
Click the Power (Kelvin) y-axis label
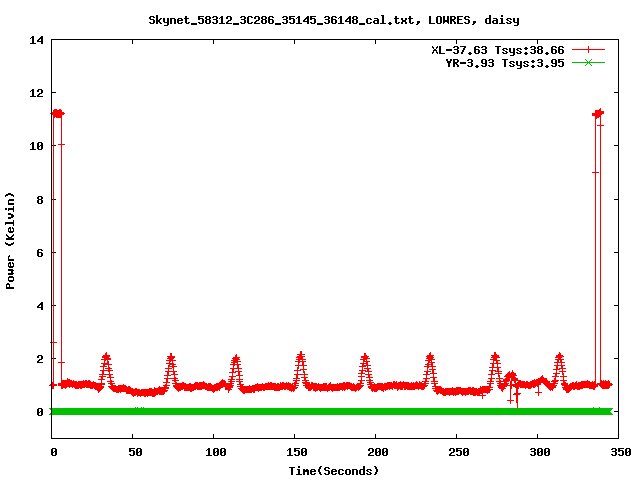tap(10, 241)
